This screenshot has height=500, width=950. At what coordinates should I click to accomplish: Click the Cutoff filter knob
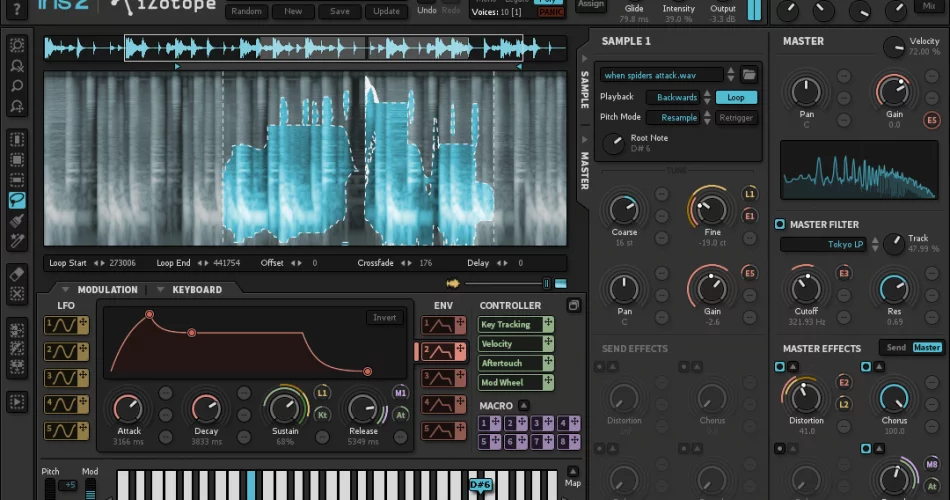point(806,288)
